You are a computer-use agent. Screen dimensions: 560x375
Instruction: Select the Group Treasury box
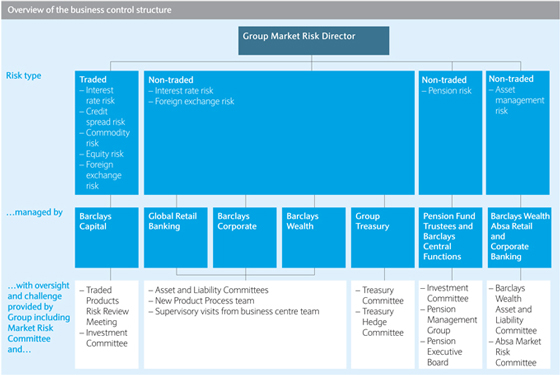pyautogui.click(x=382, y=238)
